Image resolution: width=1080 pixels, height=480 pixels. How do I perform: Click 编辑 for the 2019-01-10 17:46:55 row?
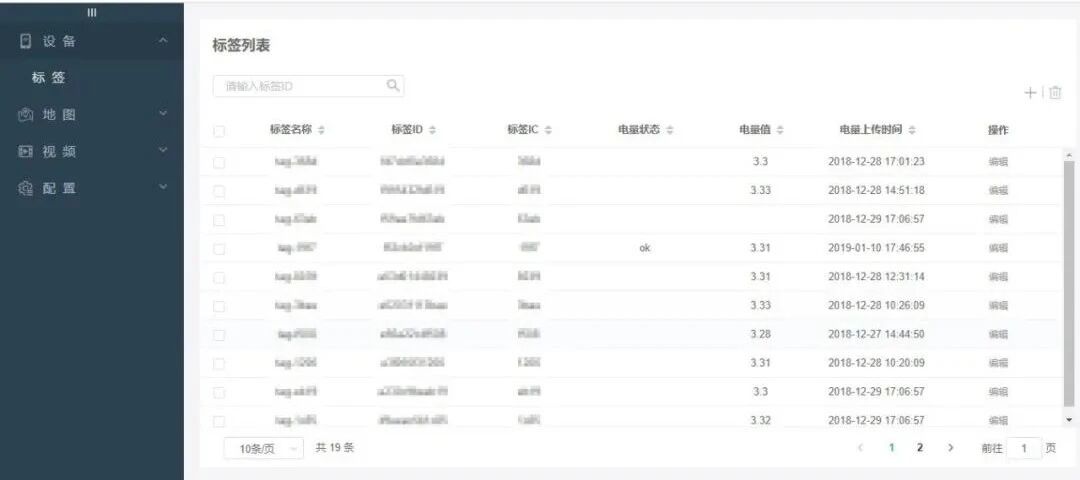click(997, 249)
